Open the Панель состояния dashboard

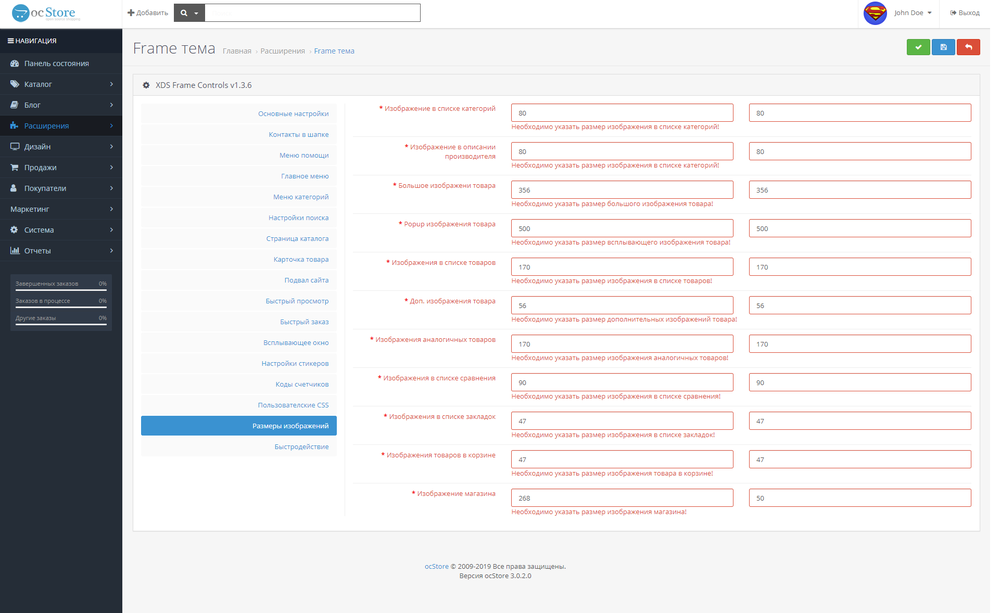56,63
